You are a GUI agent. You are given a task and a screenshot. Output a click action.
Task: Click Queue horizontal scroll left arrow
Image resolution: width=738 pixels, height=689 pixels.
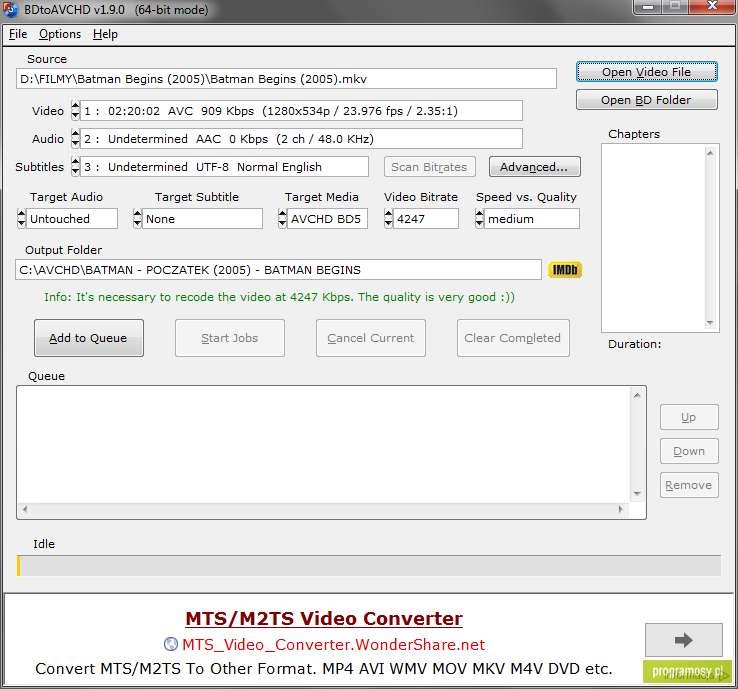[x=25, y=509]
